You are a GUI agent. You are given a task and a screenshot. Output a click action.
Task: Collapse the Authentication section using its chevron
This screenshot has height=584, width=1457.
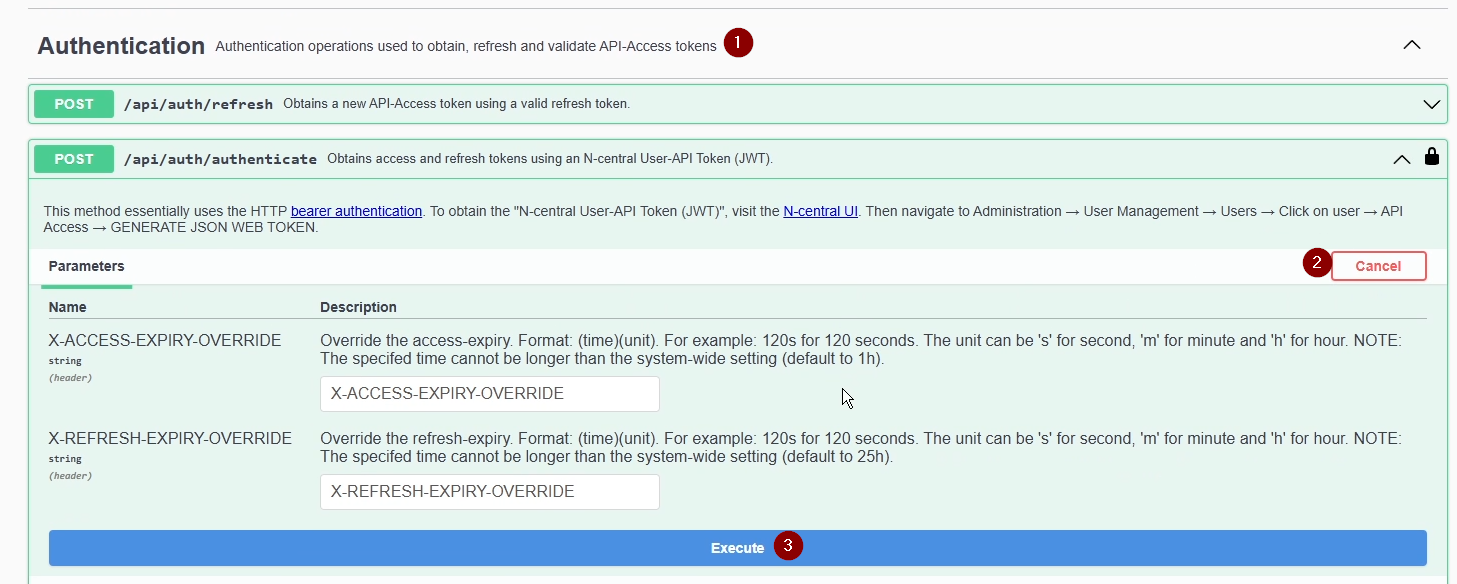point(1411,45)
